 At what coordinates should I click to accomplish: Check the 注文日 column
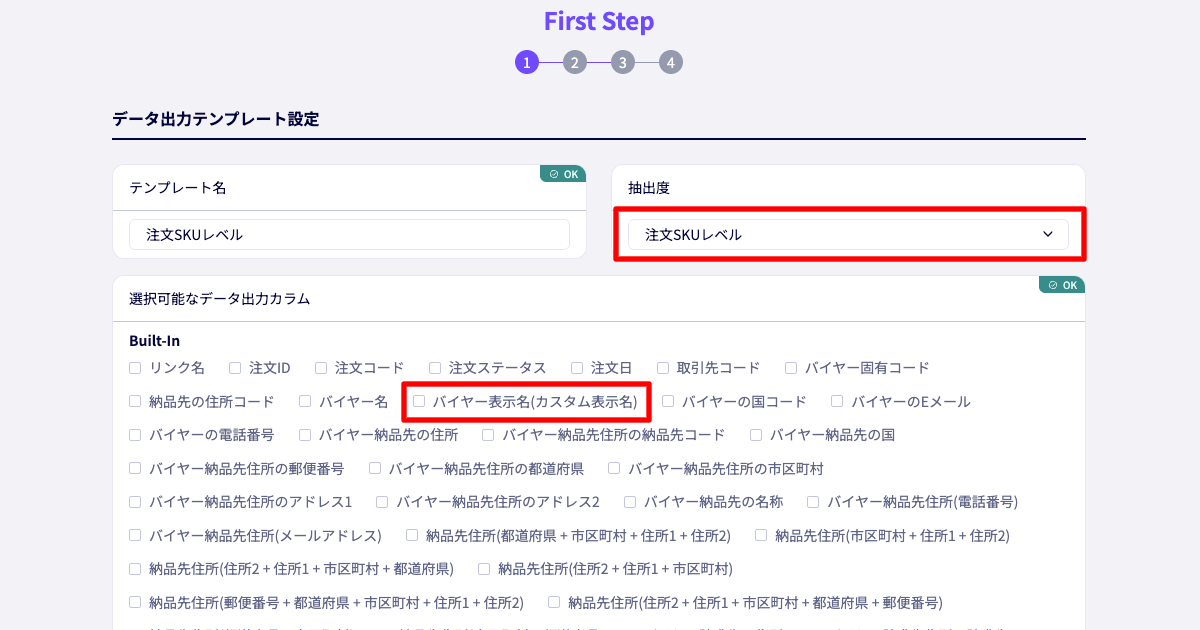click(577, 368)
